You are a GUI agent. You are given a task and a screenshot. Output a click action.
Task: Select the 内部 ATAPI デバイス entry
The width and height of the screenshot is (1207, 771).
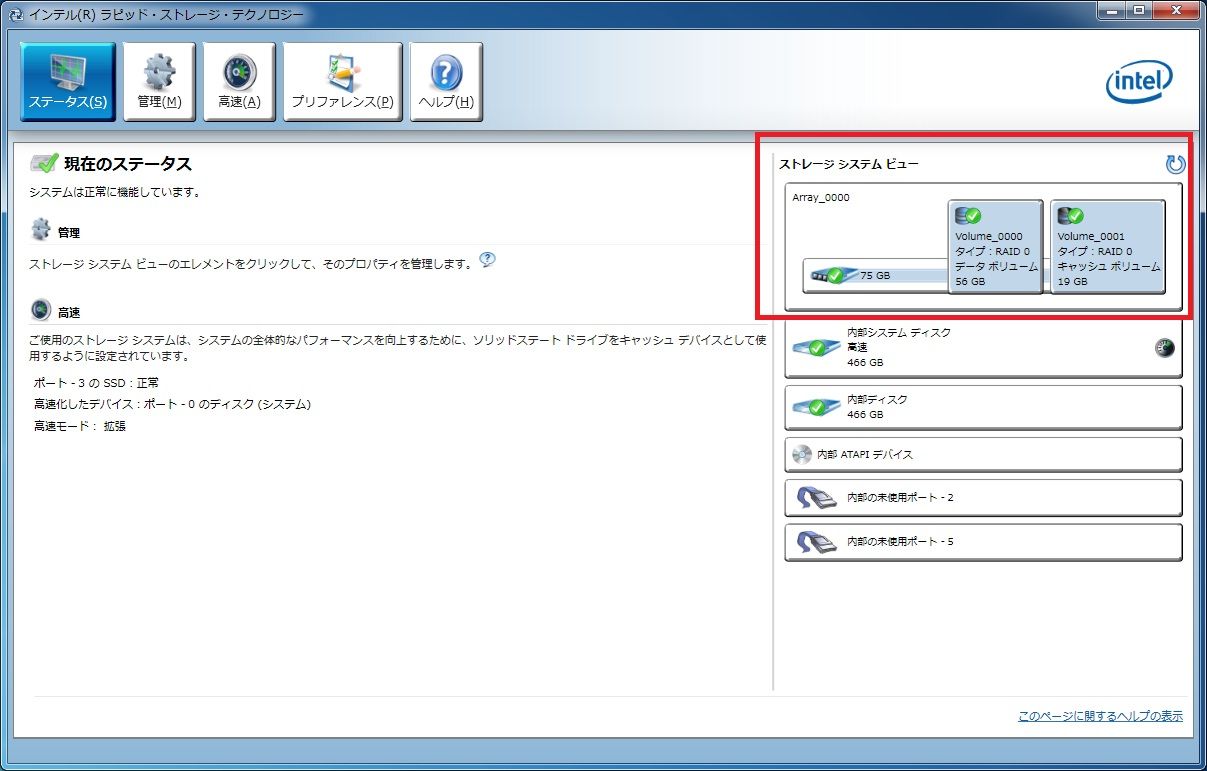983,454
